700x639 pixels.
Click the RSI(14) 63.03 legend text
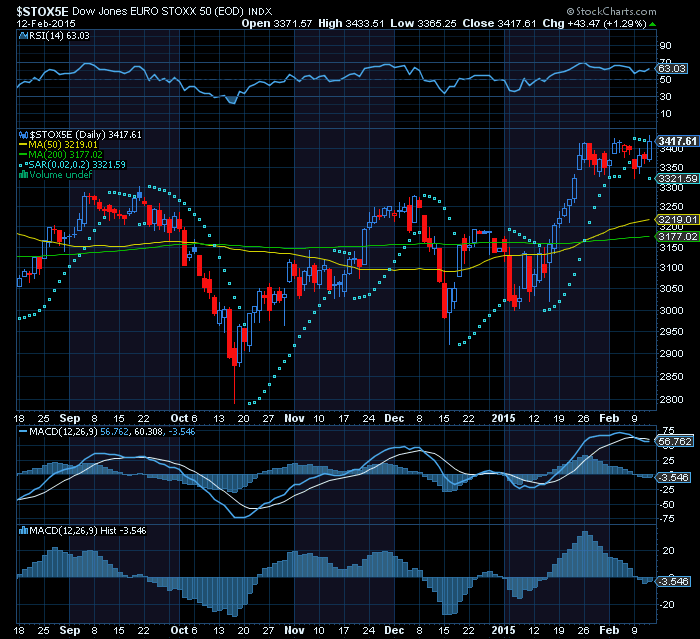coord(59,36)
